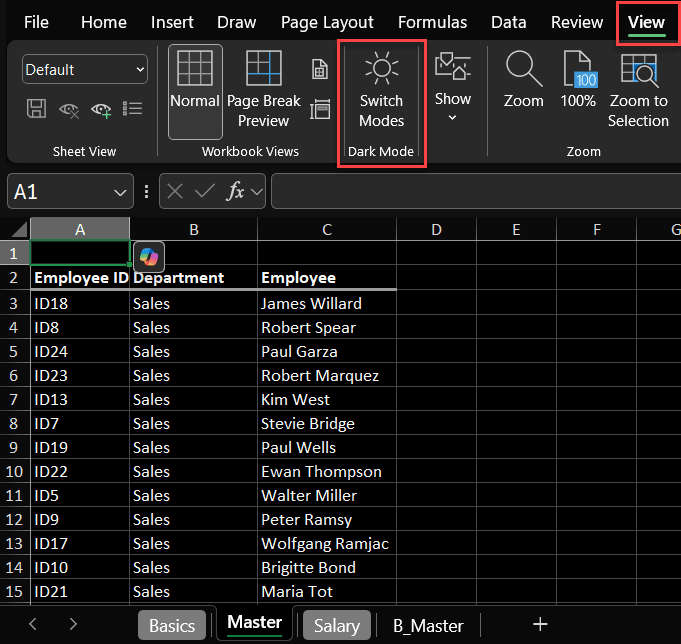Click Zoom to Selection
This screenshot has width=681, height=644.
coord(638,90)
